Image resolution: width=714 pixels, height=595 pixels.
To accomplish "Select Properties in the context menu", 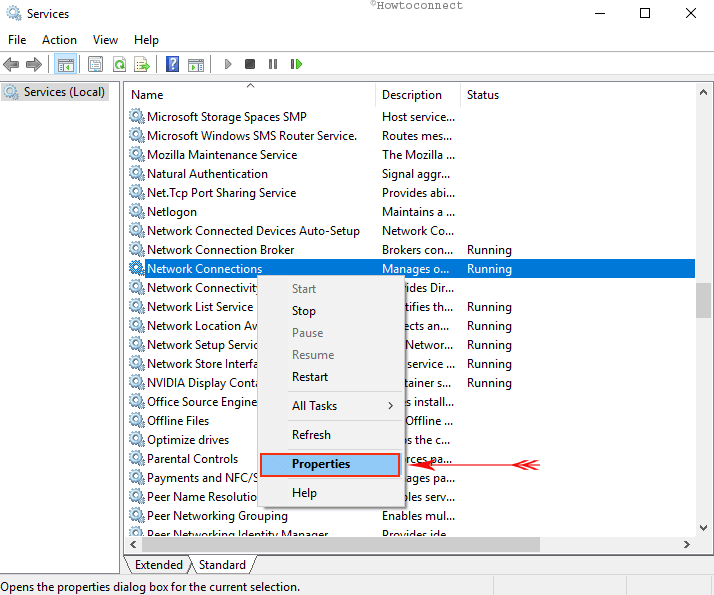I will coord(330,464).
